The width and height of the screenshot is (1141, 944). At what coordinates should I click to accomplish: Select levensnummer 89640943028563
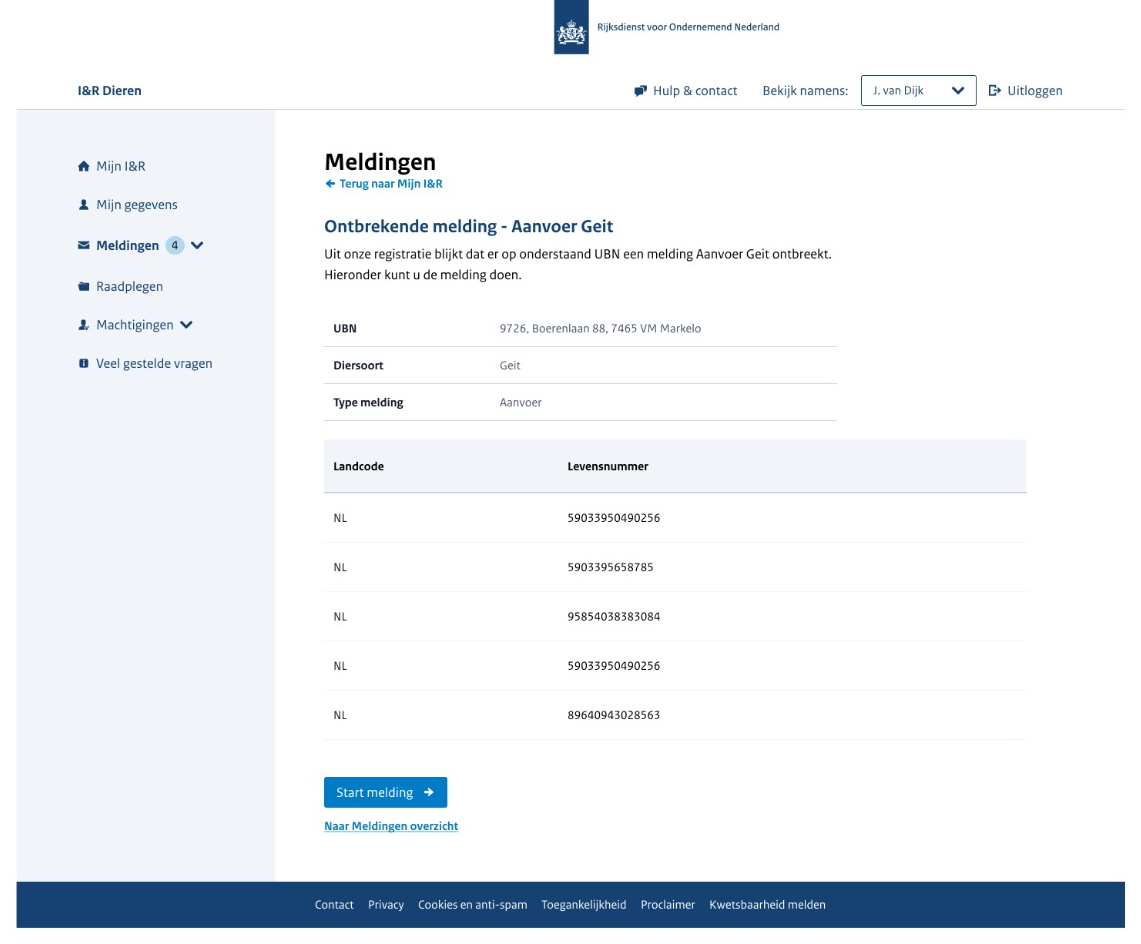(613, 715)
